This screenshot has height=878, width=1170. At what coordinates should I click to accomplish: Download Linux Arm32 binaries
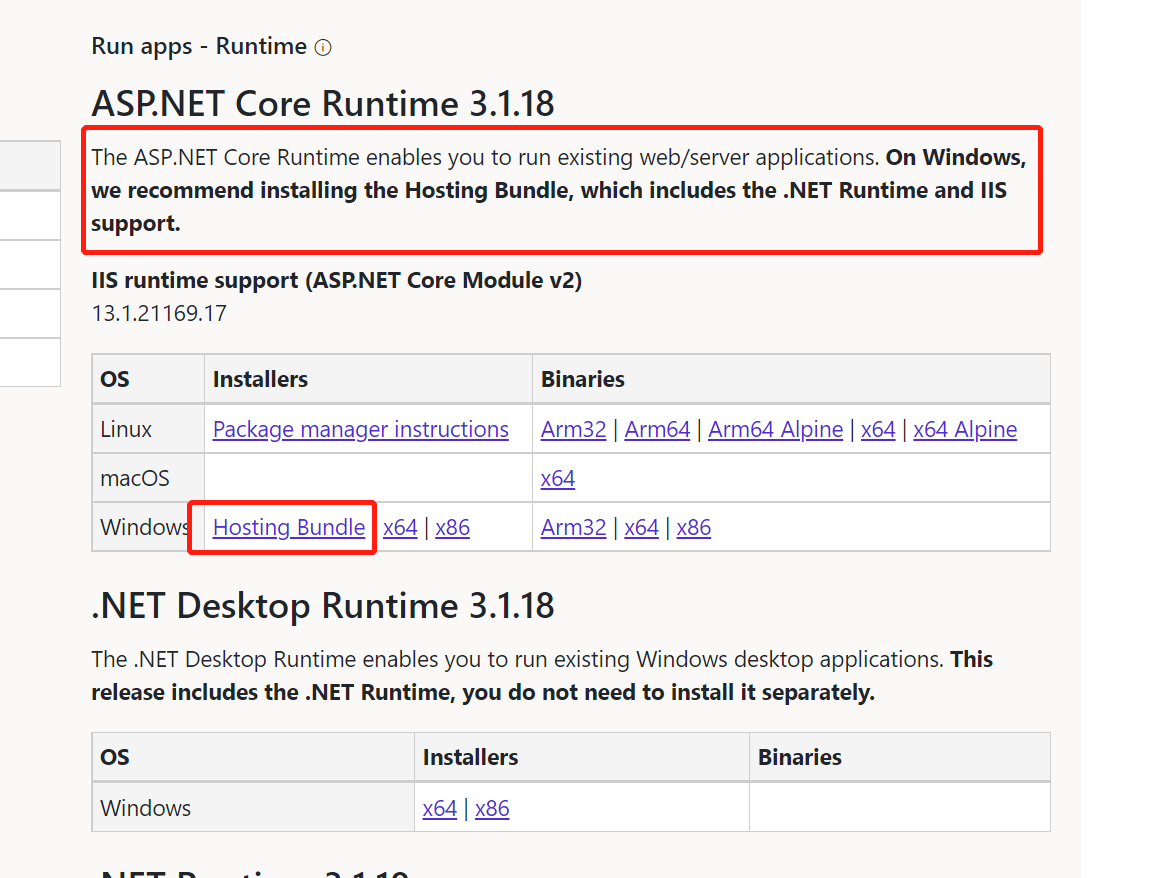pyautogui.click(x=573, y=430)
